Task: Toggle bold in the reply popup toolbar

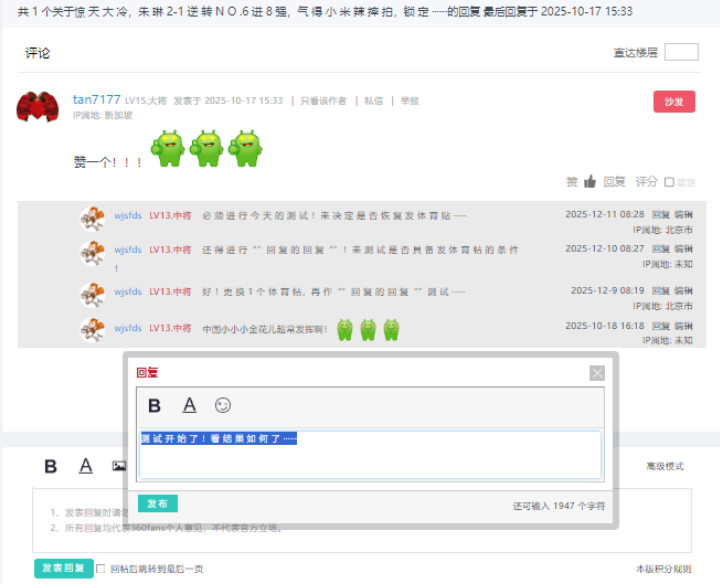Action: [154, 405]
